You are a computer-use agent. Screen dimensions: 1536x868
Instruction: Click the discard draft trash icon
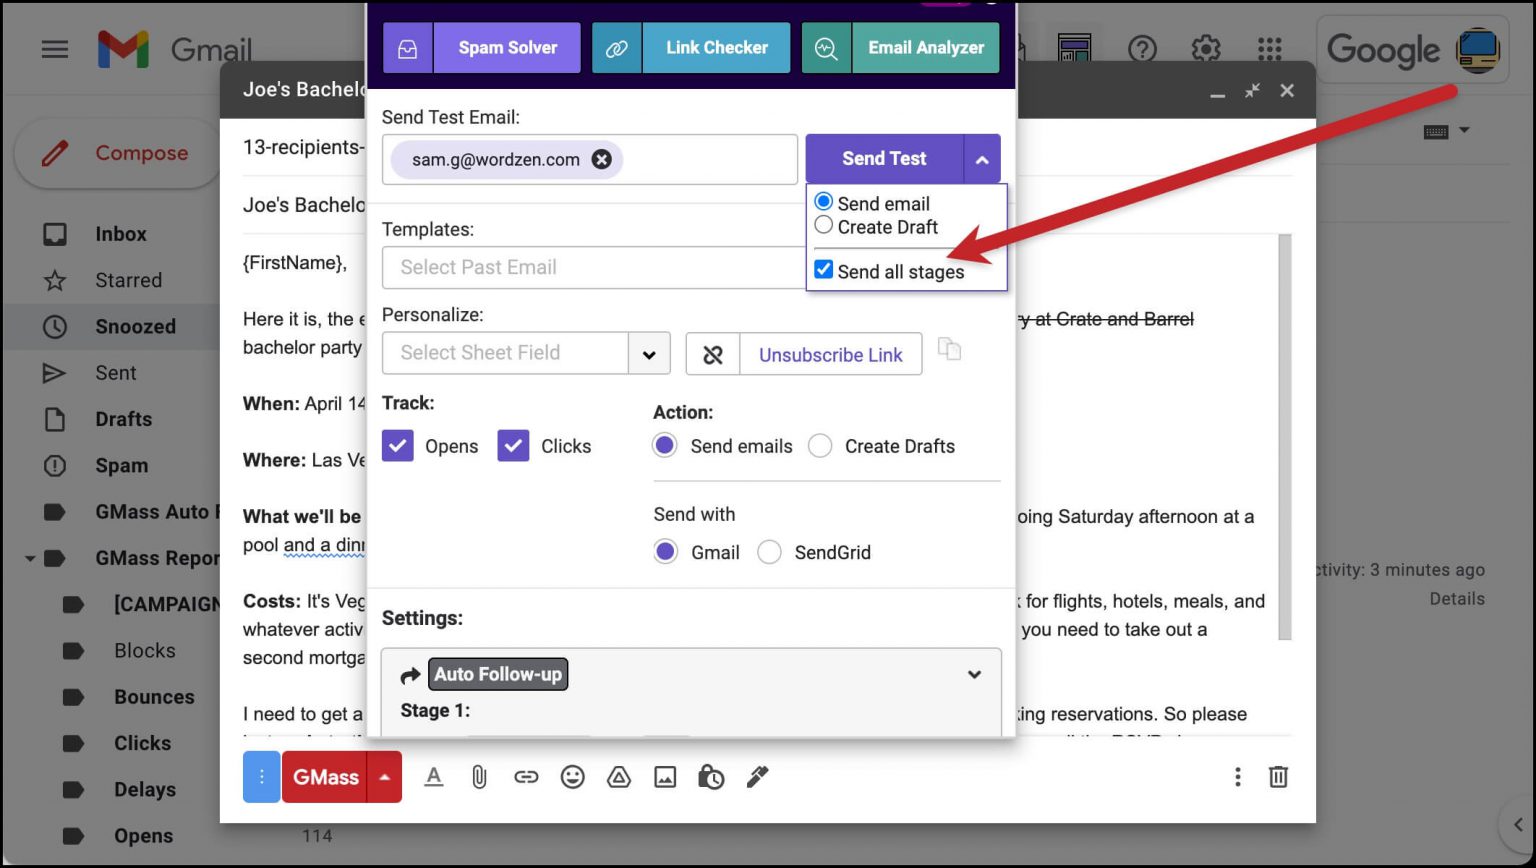(x=1278, y=777)
